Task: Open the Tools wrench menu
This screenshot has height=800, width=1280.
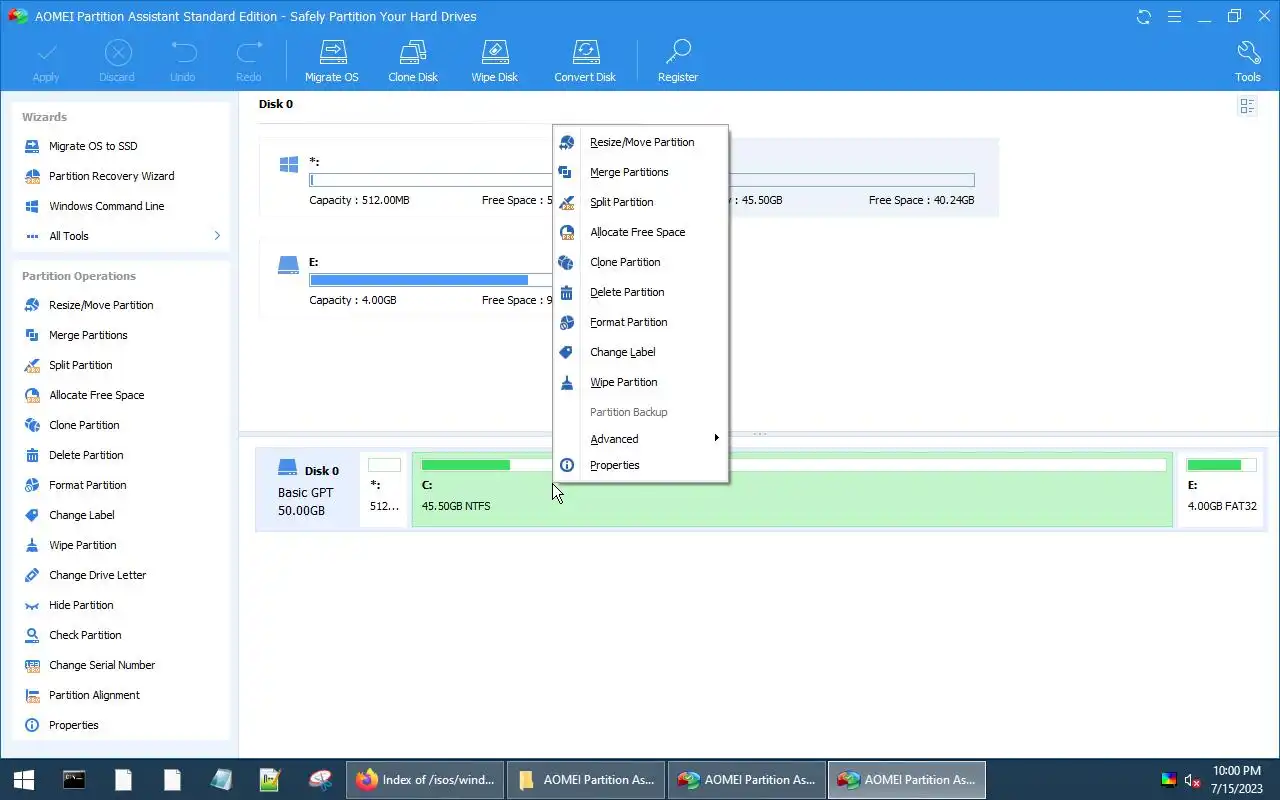Action: pyautogui.click(x=1247, y=62)
